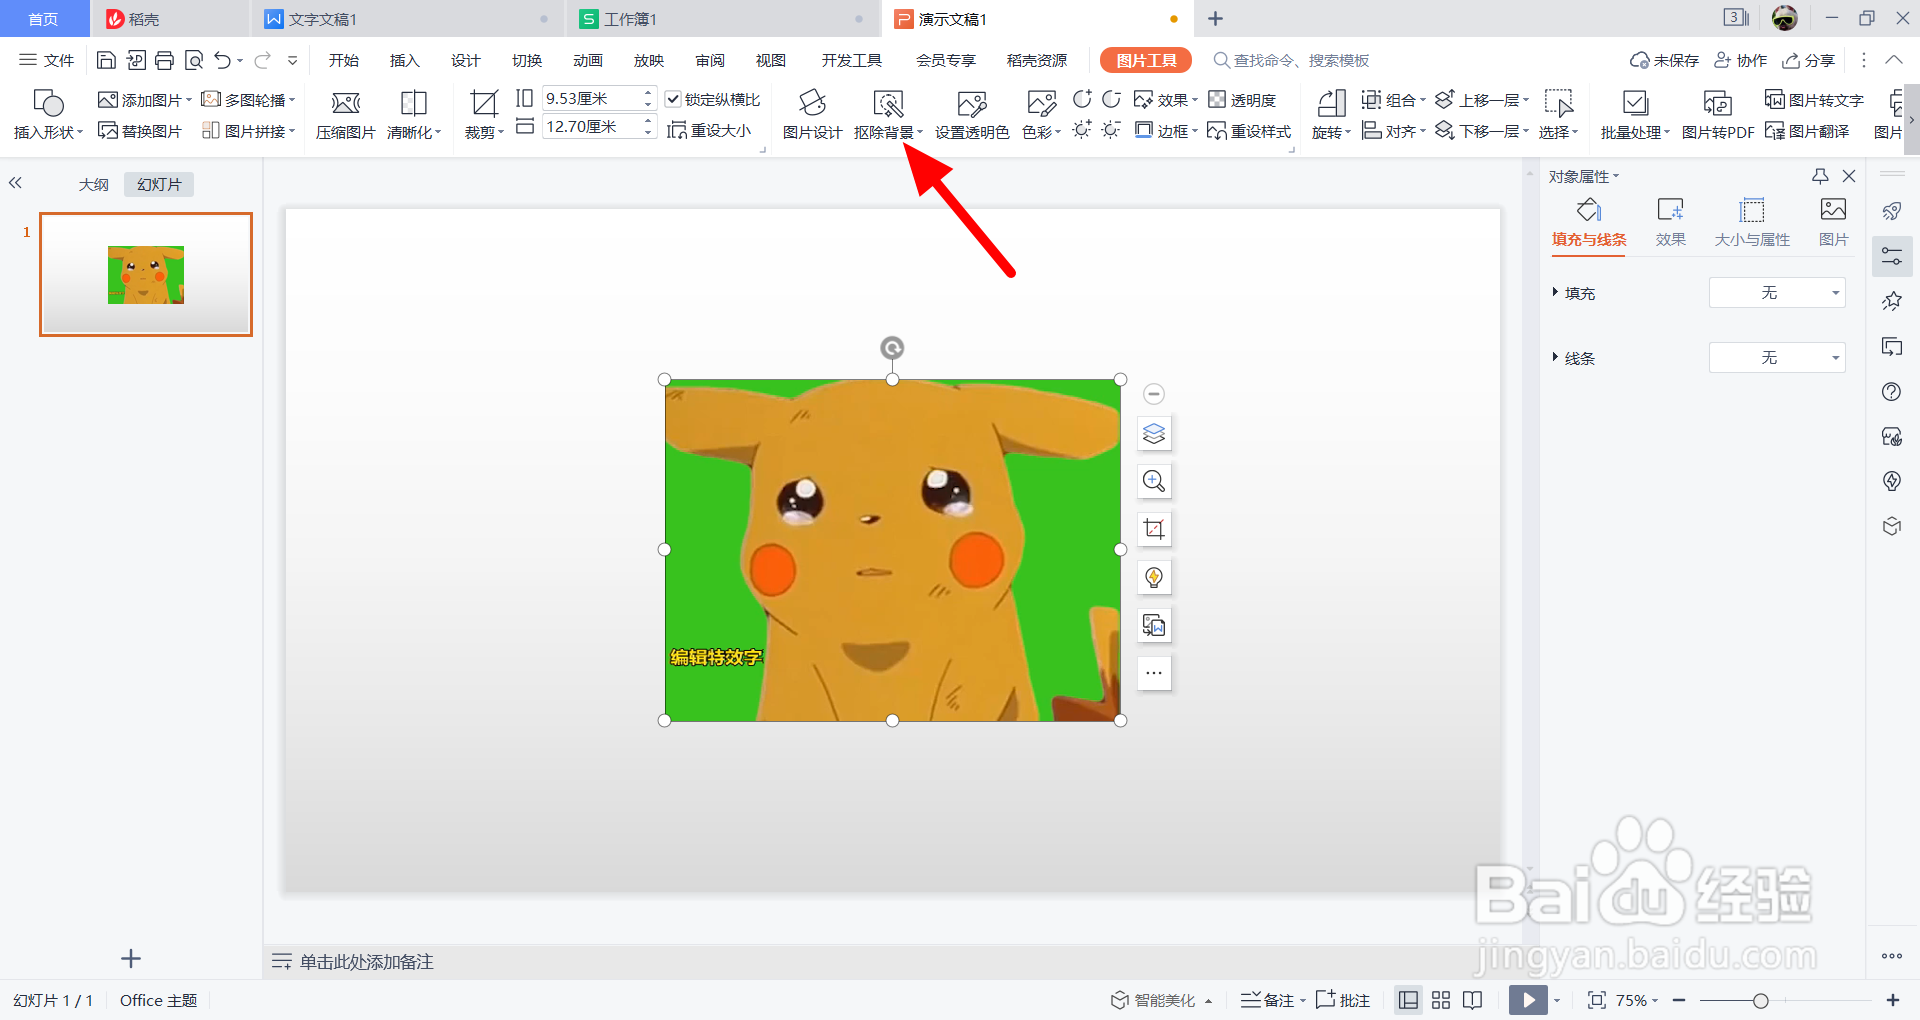Click the 批量处理 batch processing icon
1920x1020 pixels.
[1635, 104]
